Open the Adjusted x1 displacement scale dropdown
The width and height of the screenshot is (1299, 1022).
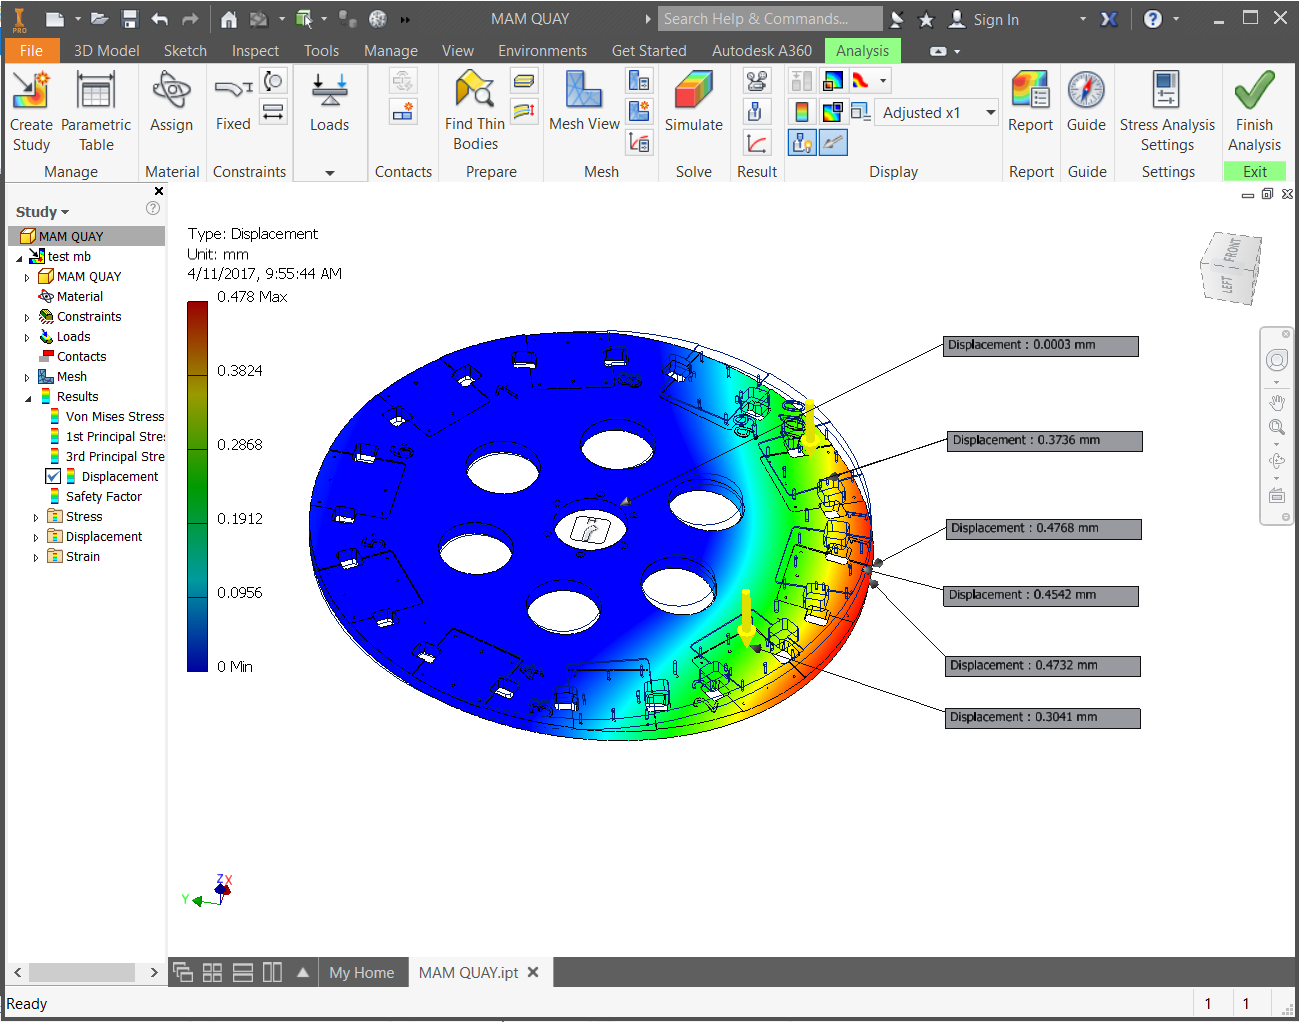(x=990, y=113)
